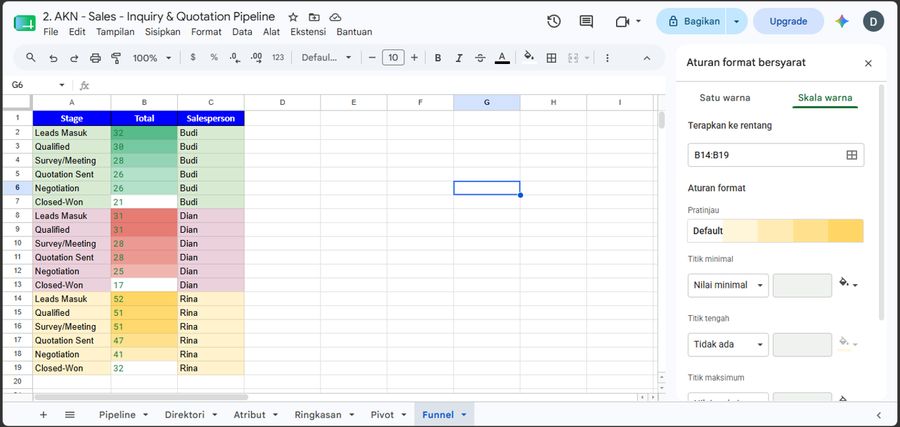900x427 pixels.
Task: Format as currency with dollar icon
Action: 193,57
